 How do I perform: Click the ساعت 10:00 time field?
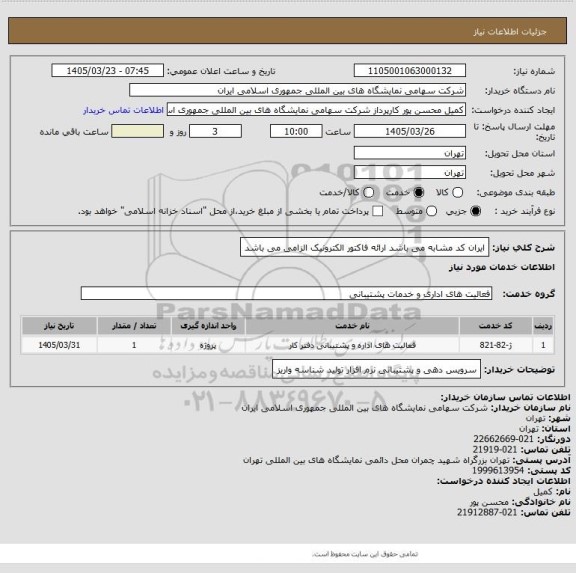(x=296, y=131)
